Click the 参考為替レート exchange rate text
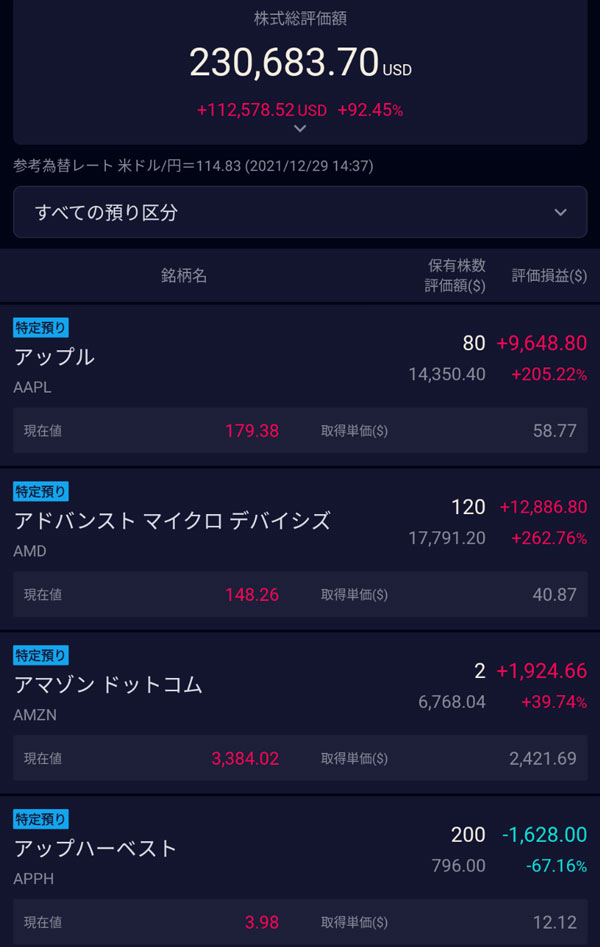 (193, 166)
